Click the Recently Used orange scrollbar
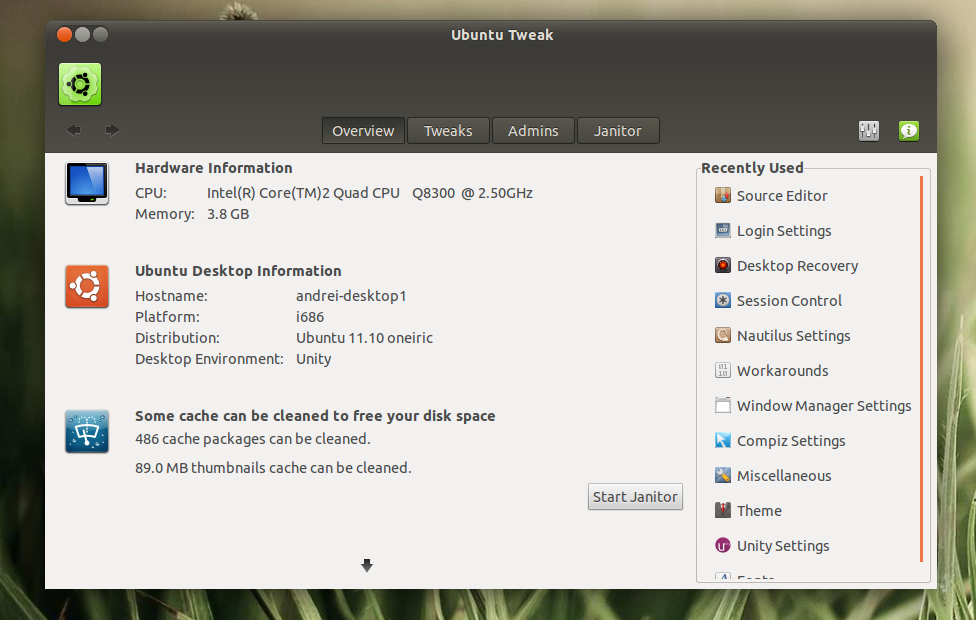 coord(921,369)
